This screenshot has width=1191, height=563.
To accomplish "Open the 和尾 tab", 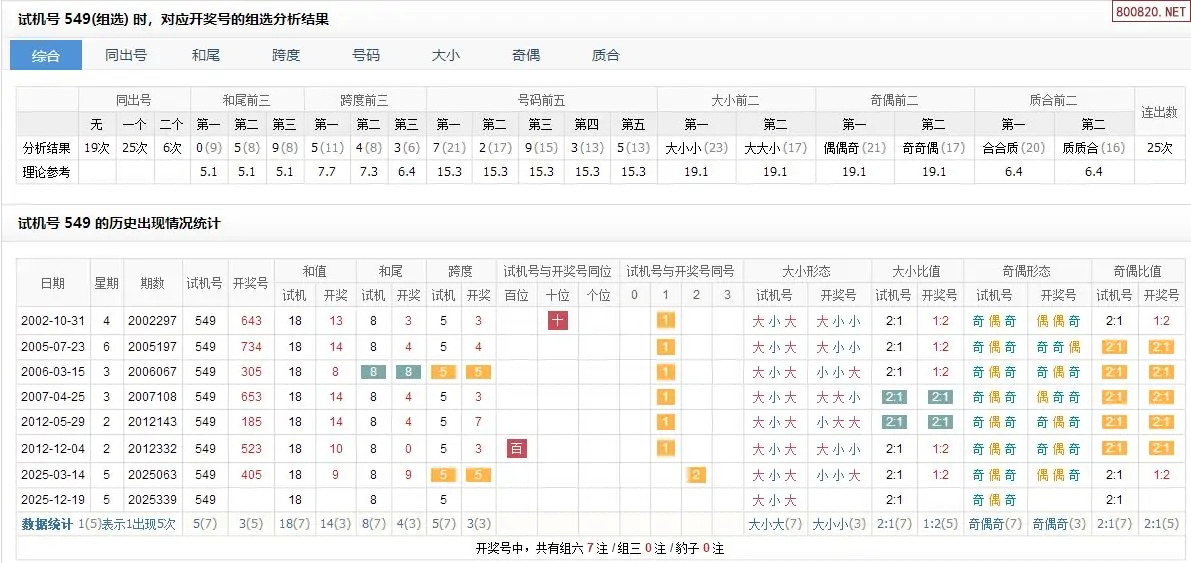I will (206, 55).
